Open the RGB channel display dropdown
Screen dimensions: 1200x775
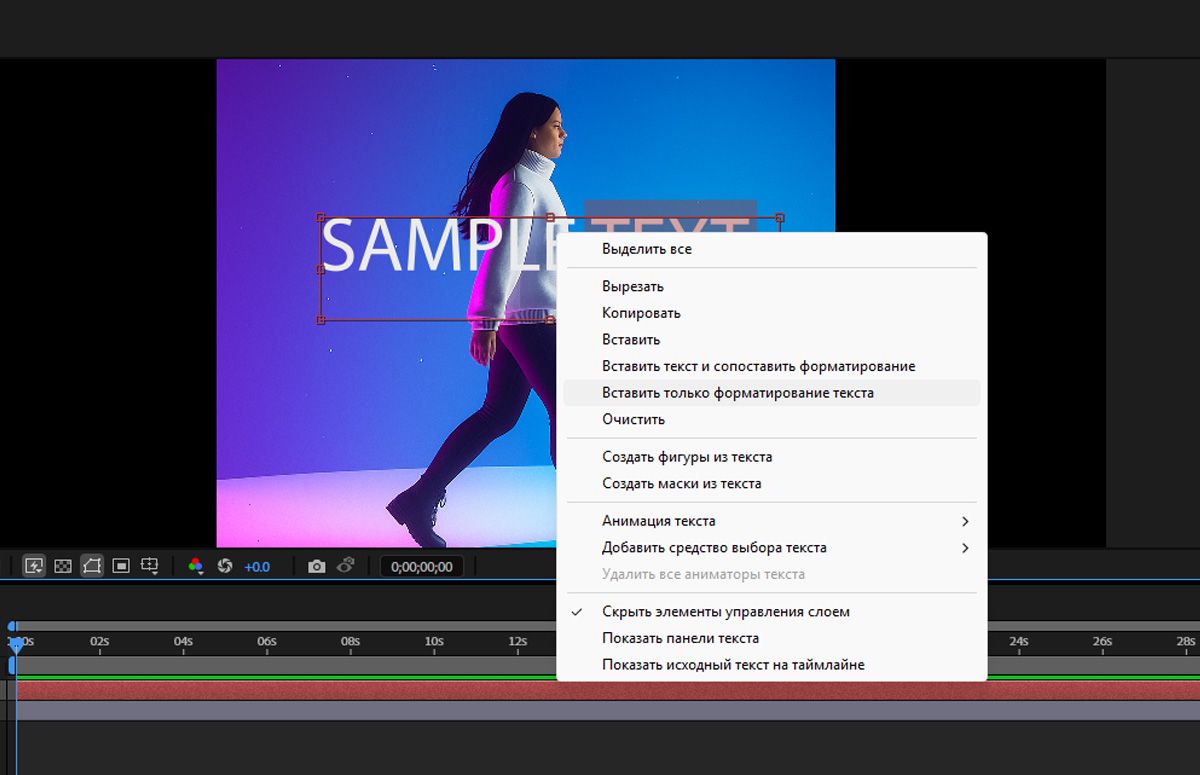pos(196,566)
